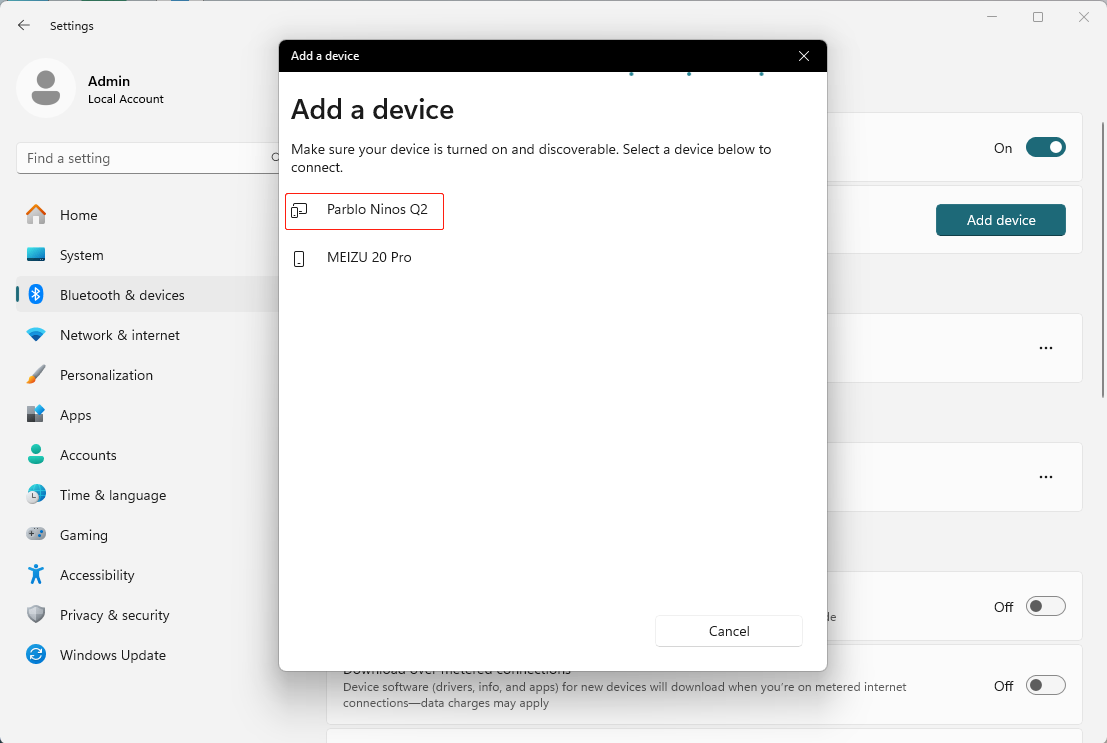This screenshot has height=743, width=1107.
Task: Select the Parblo Ninos Q2 device
Action: click(x=364, y=210)
